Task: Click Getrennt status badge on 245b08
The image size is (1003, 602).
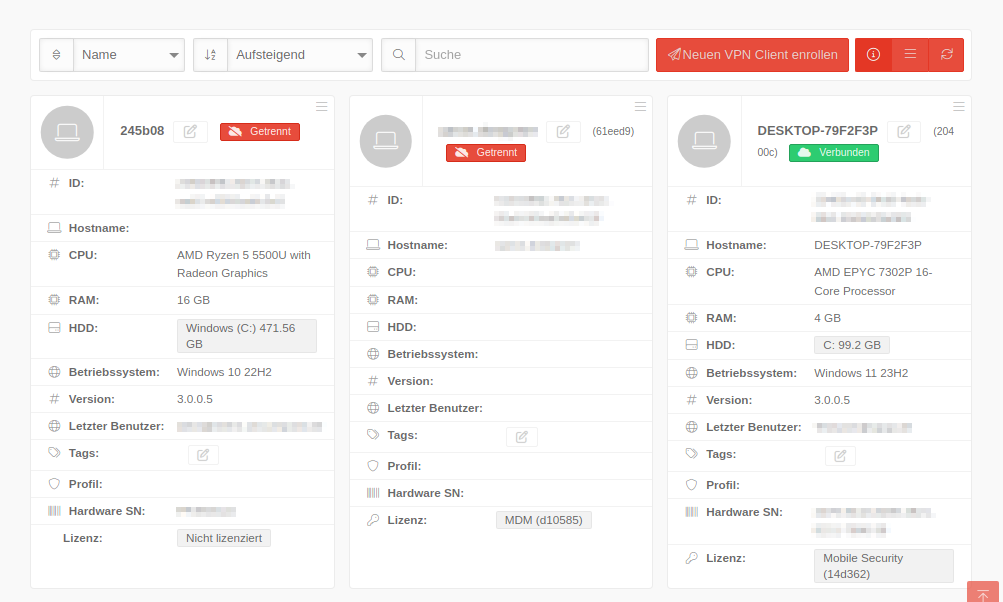Action: [x=260, y=132]
